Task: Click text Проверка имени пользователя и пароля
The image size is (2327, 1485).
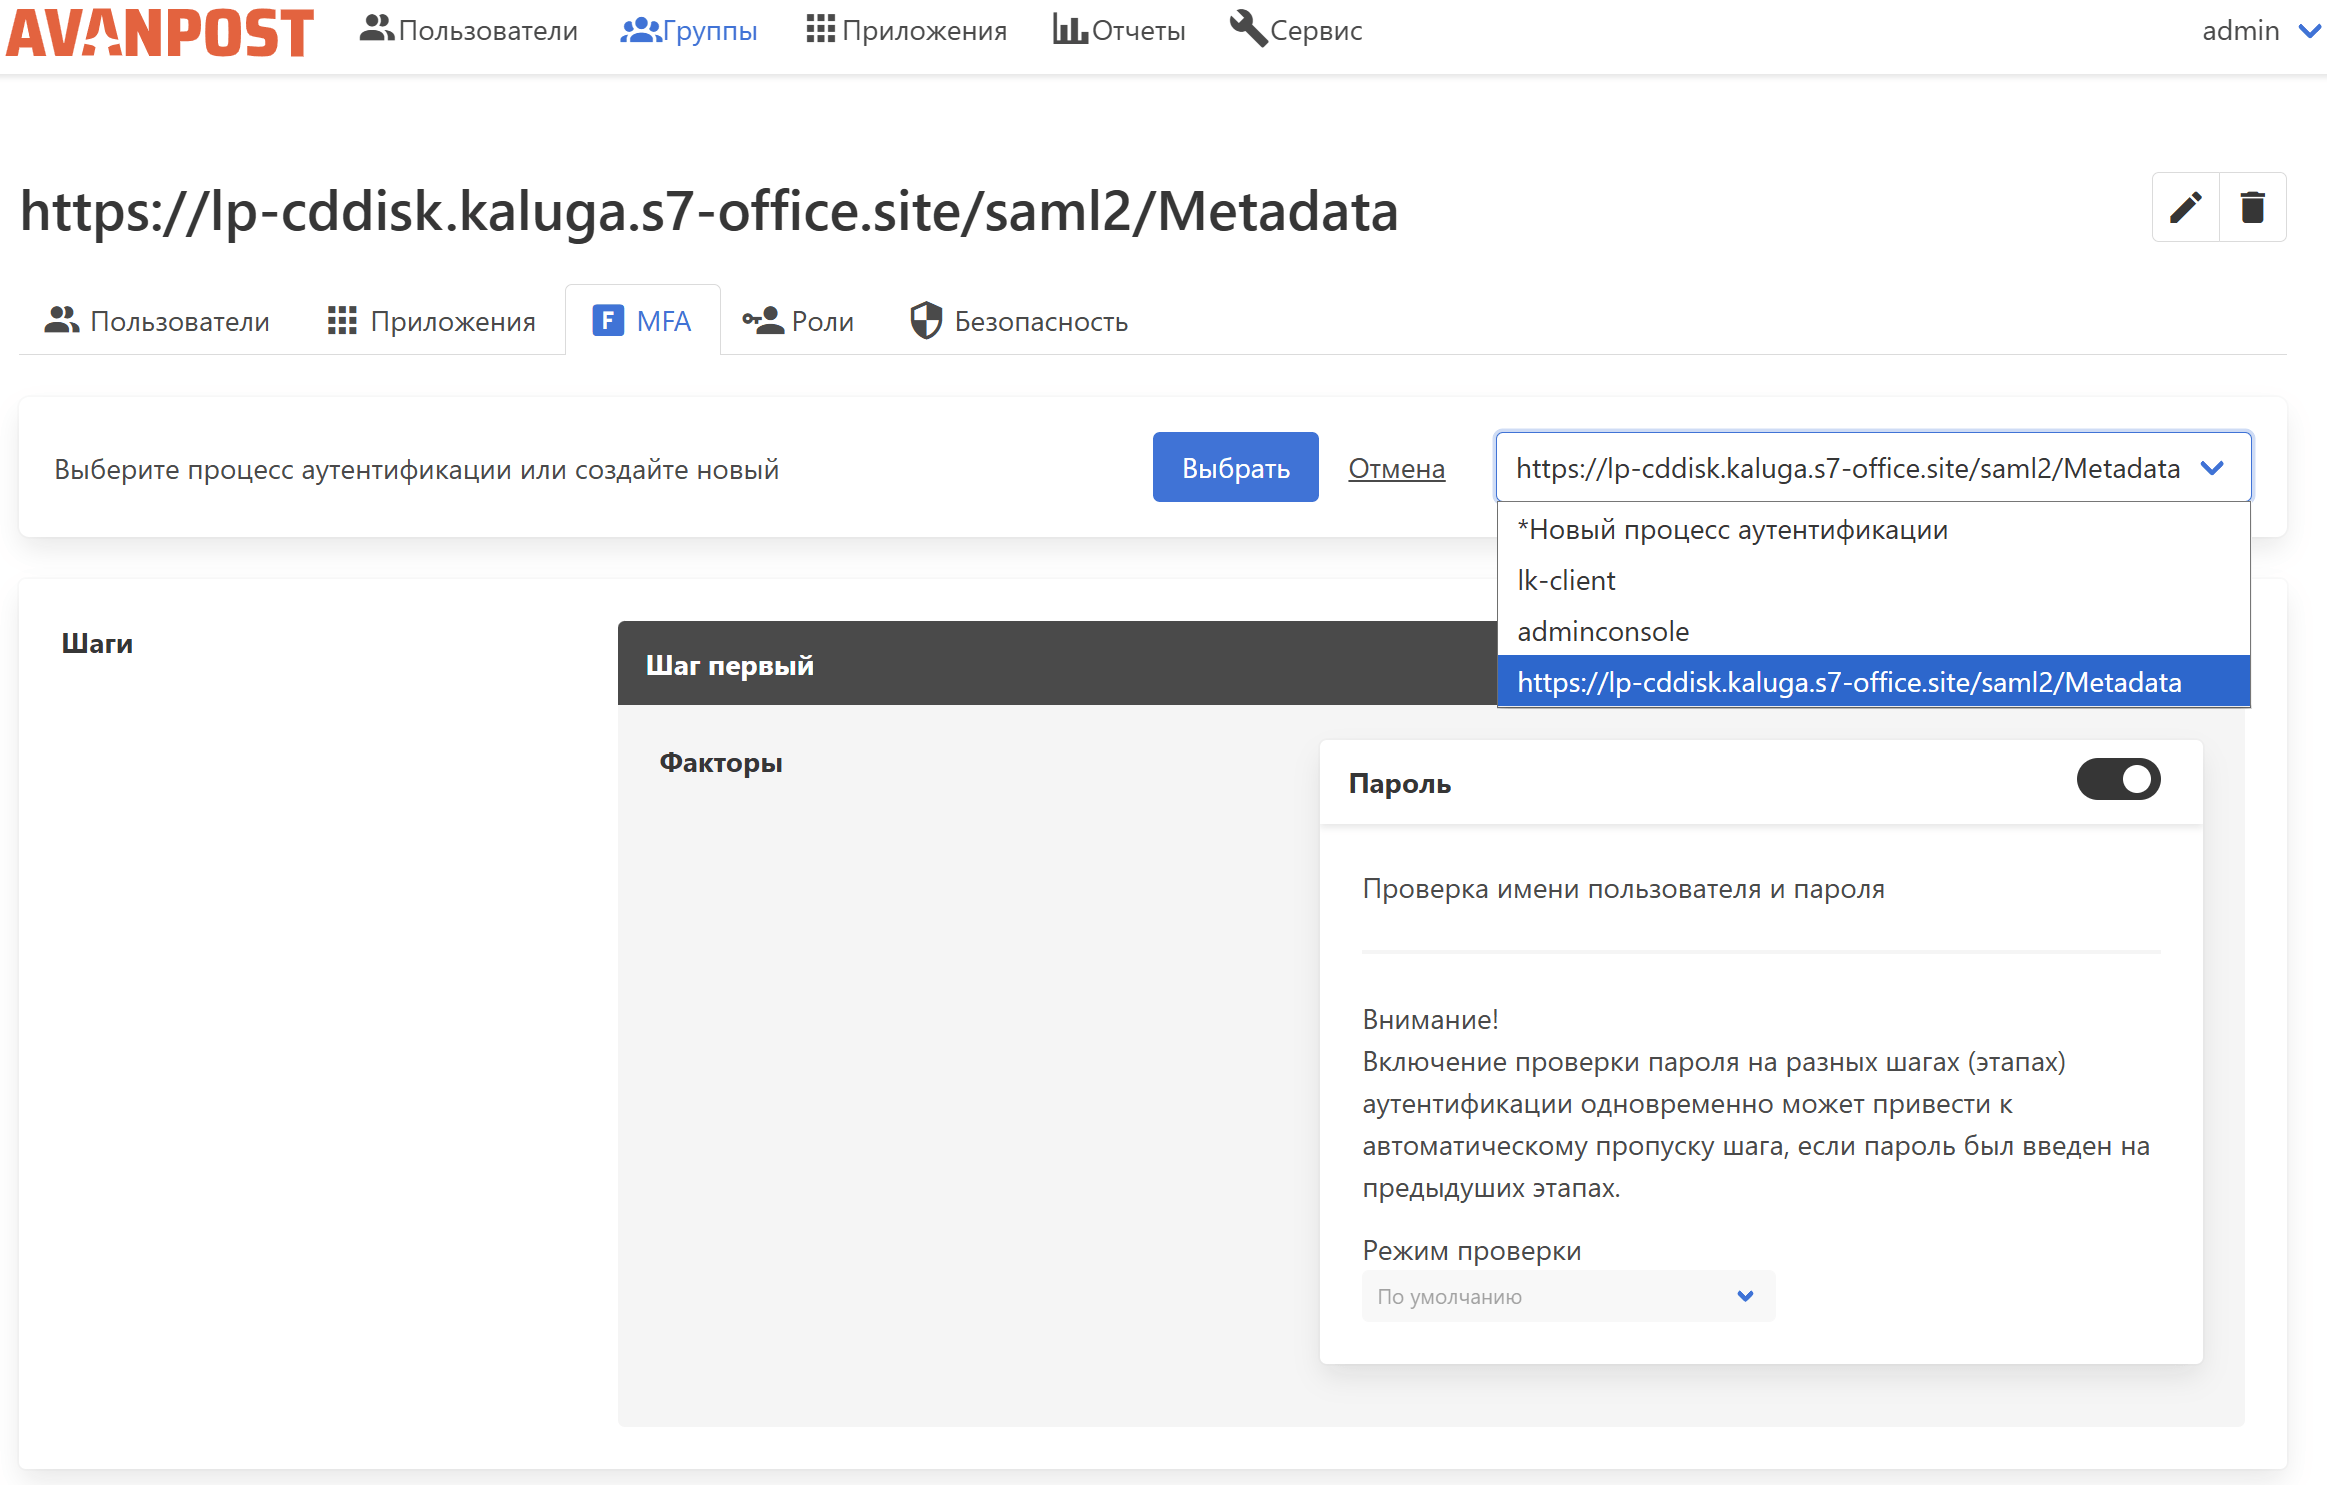Action: click(x=1623, y=888)
